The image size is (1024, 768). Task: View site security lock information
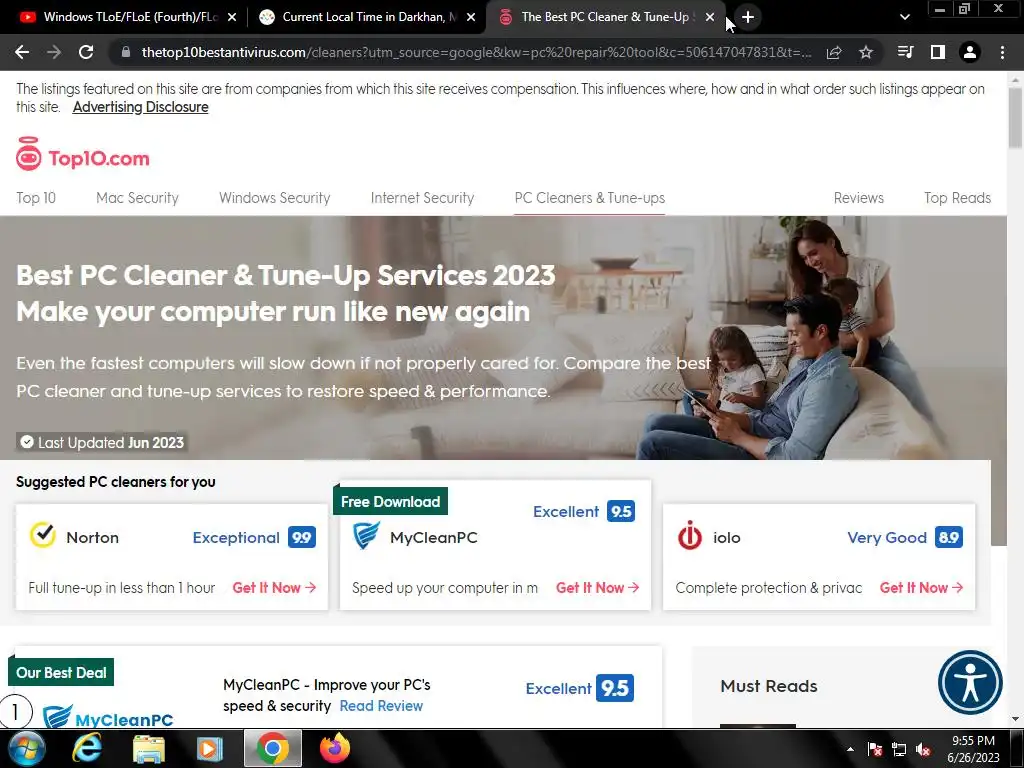[x=125, y=52]
